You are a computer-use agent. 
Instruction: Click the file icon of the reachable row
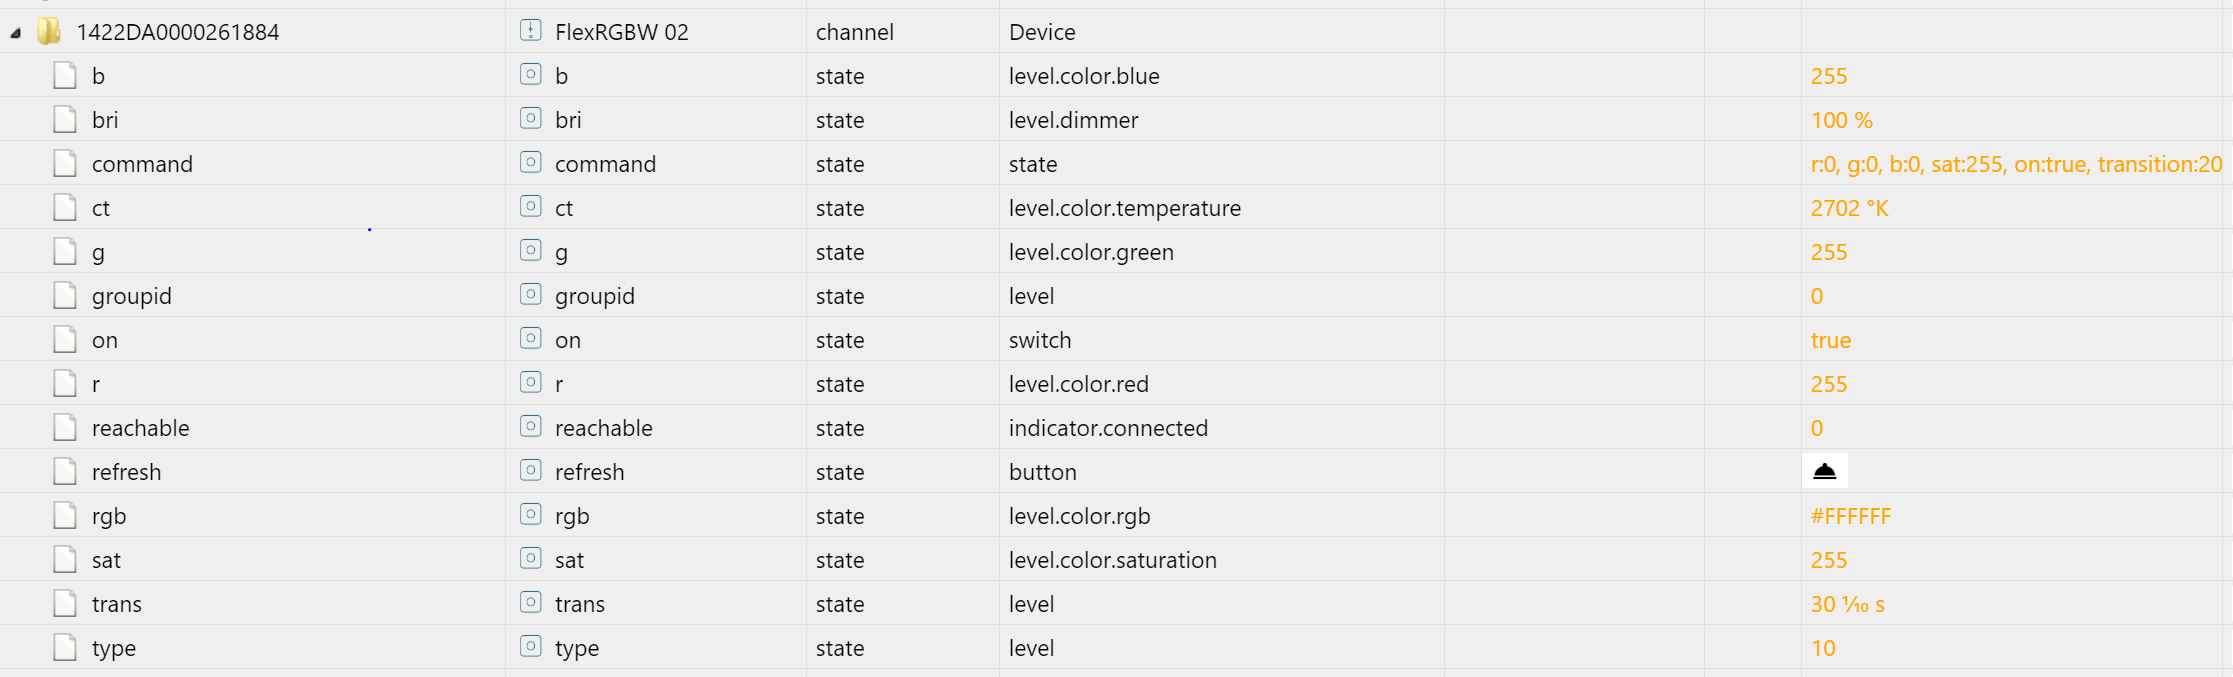[65, 428]
